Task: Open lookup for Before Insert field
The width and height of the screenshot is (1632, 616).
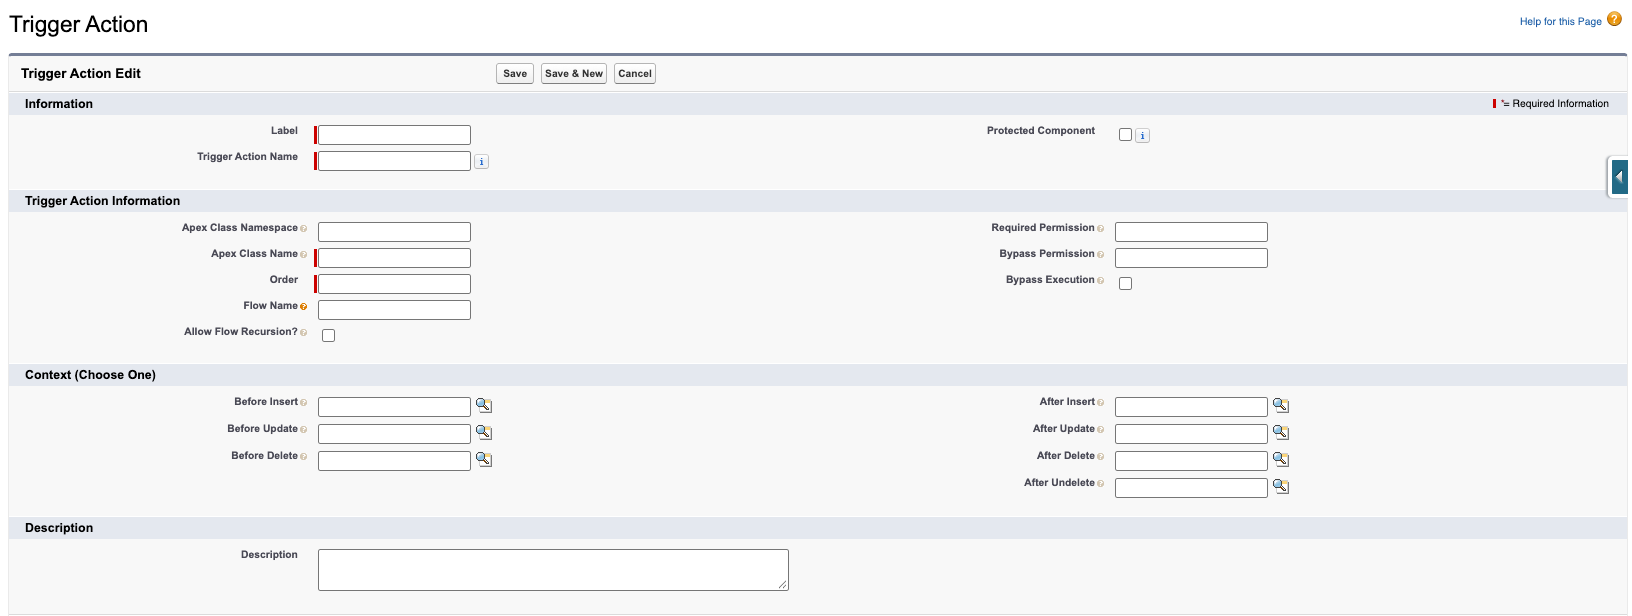Action: pos(484,405)
